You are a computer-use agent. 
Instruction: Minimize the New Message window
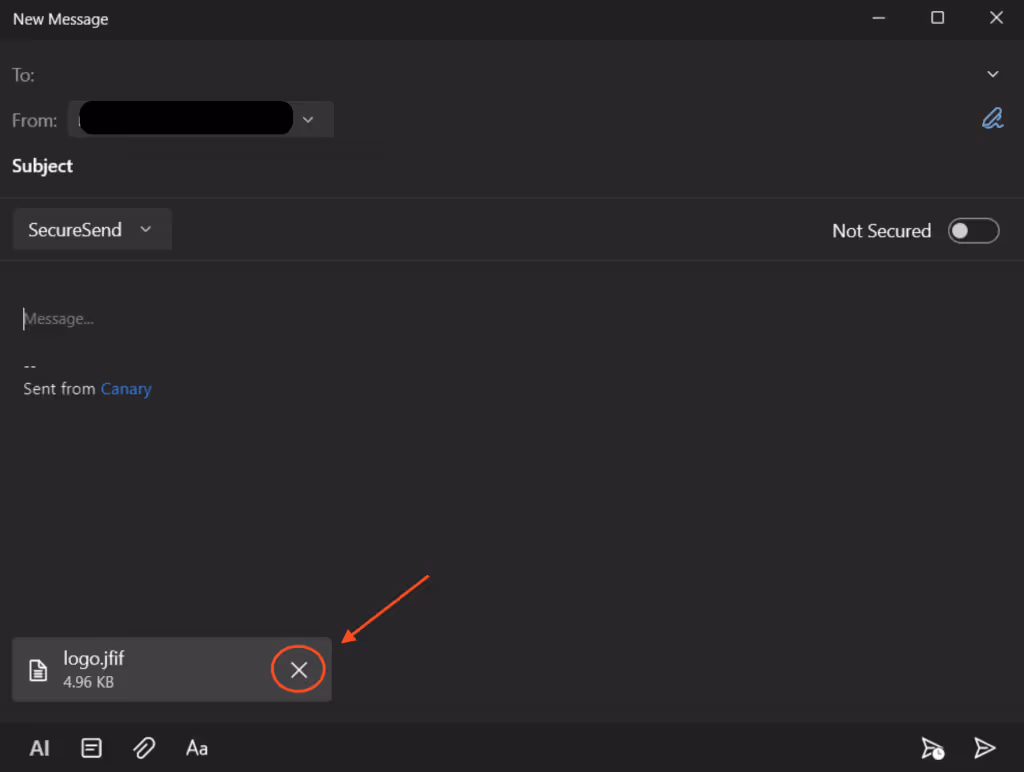pos(879,18)
